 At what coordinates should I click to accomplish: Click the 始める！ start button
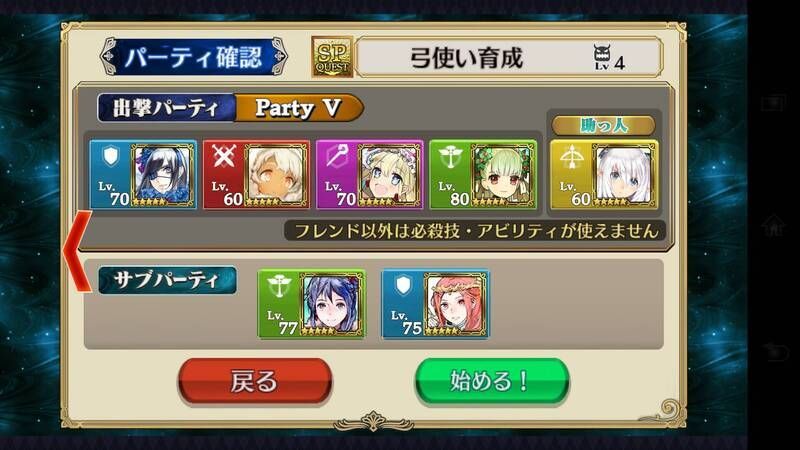click(491, 381)
